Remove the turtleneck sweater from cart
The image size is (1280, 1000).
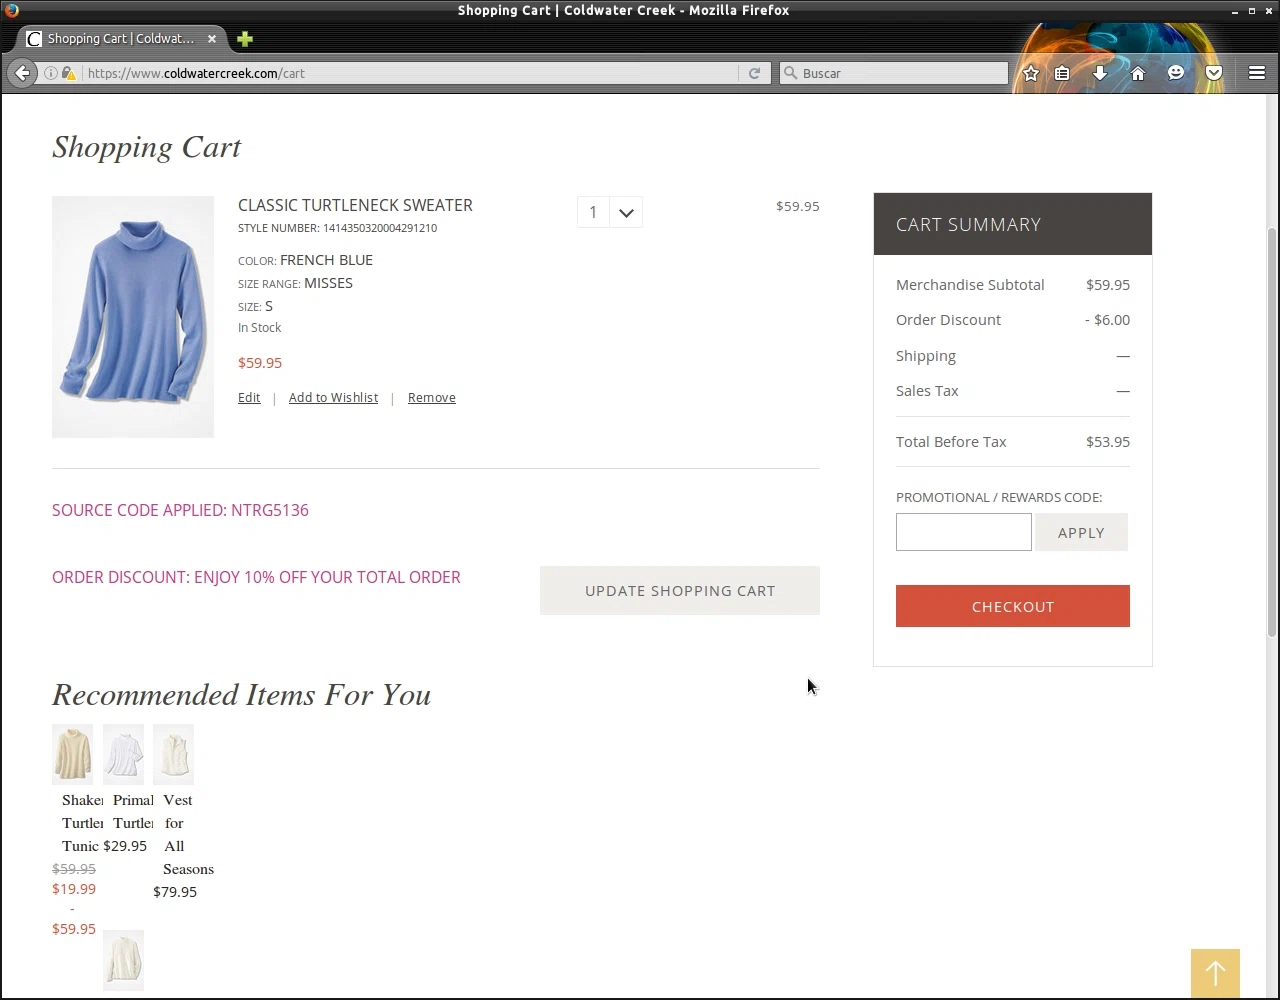click(x=432, y=398)
